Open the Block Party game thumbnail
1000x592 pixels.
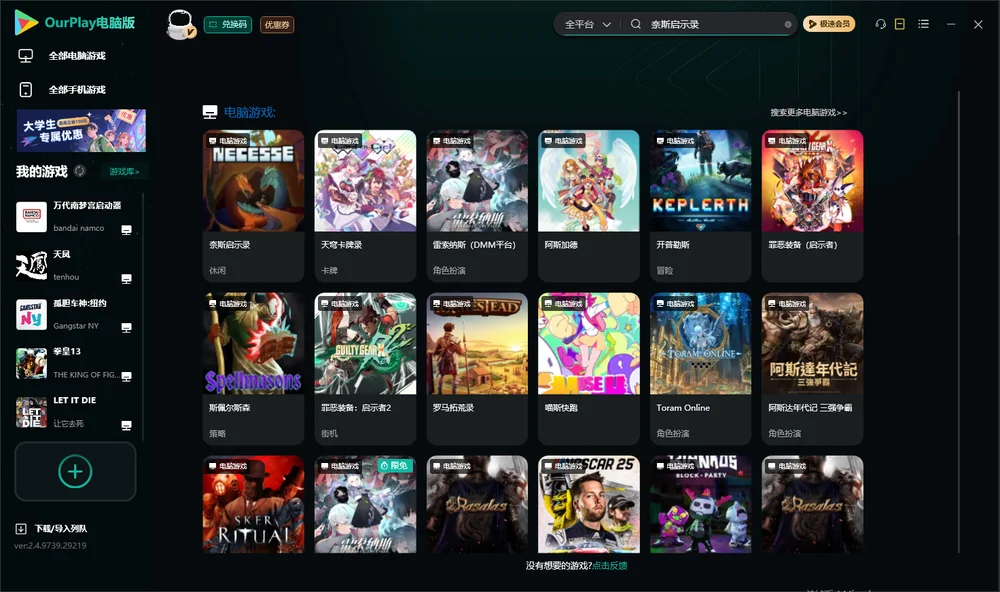(x=700, y=504)
